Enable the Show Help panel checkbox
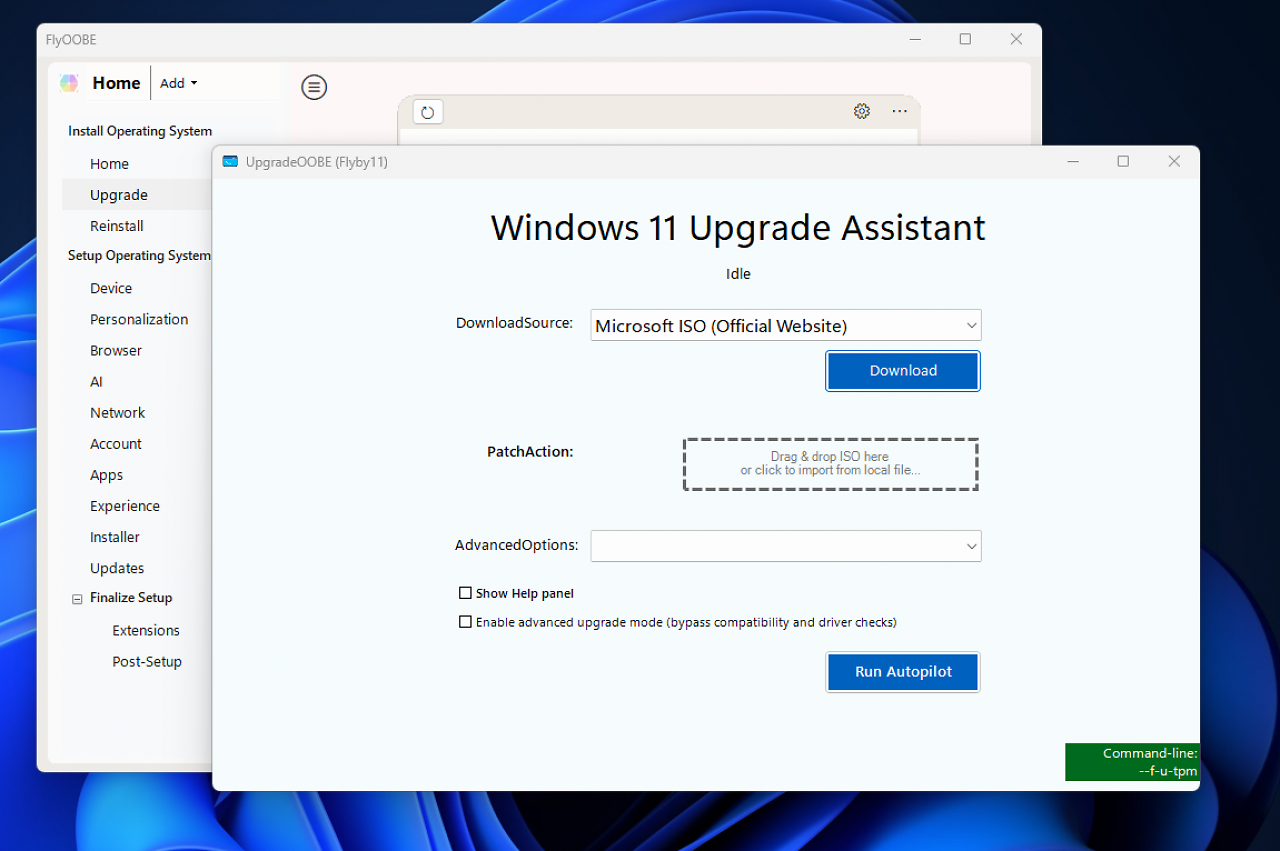The height and width of the screenshot is (851, 1280). click(465, 593)
